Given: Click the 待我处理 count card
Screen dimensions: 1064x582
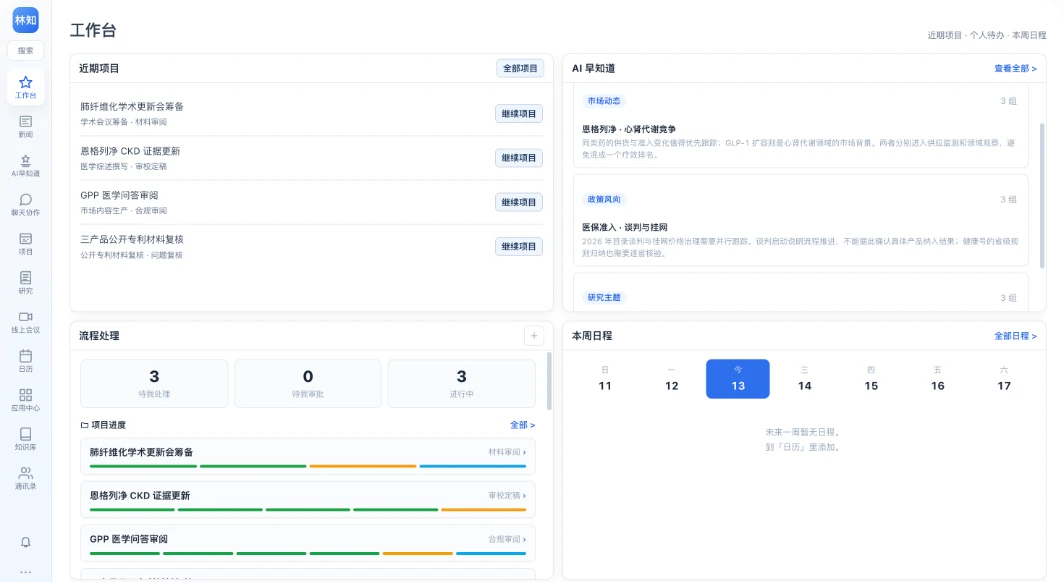Looking at the screenshot, I should [154, 383].
